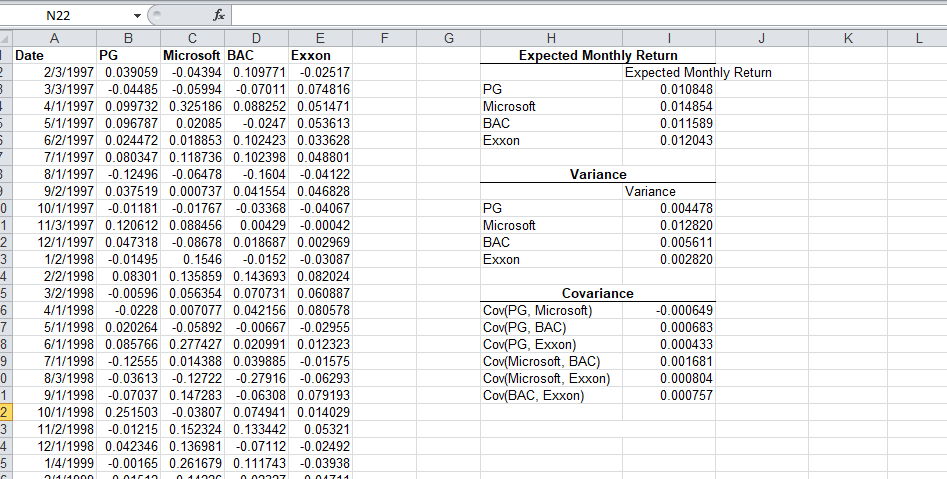Viewport: 947px width, 479px height.
Task: Open the Name Box dropdown arrow
Action: tap(137, 16)
